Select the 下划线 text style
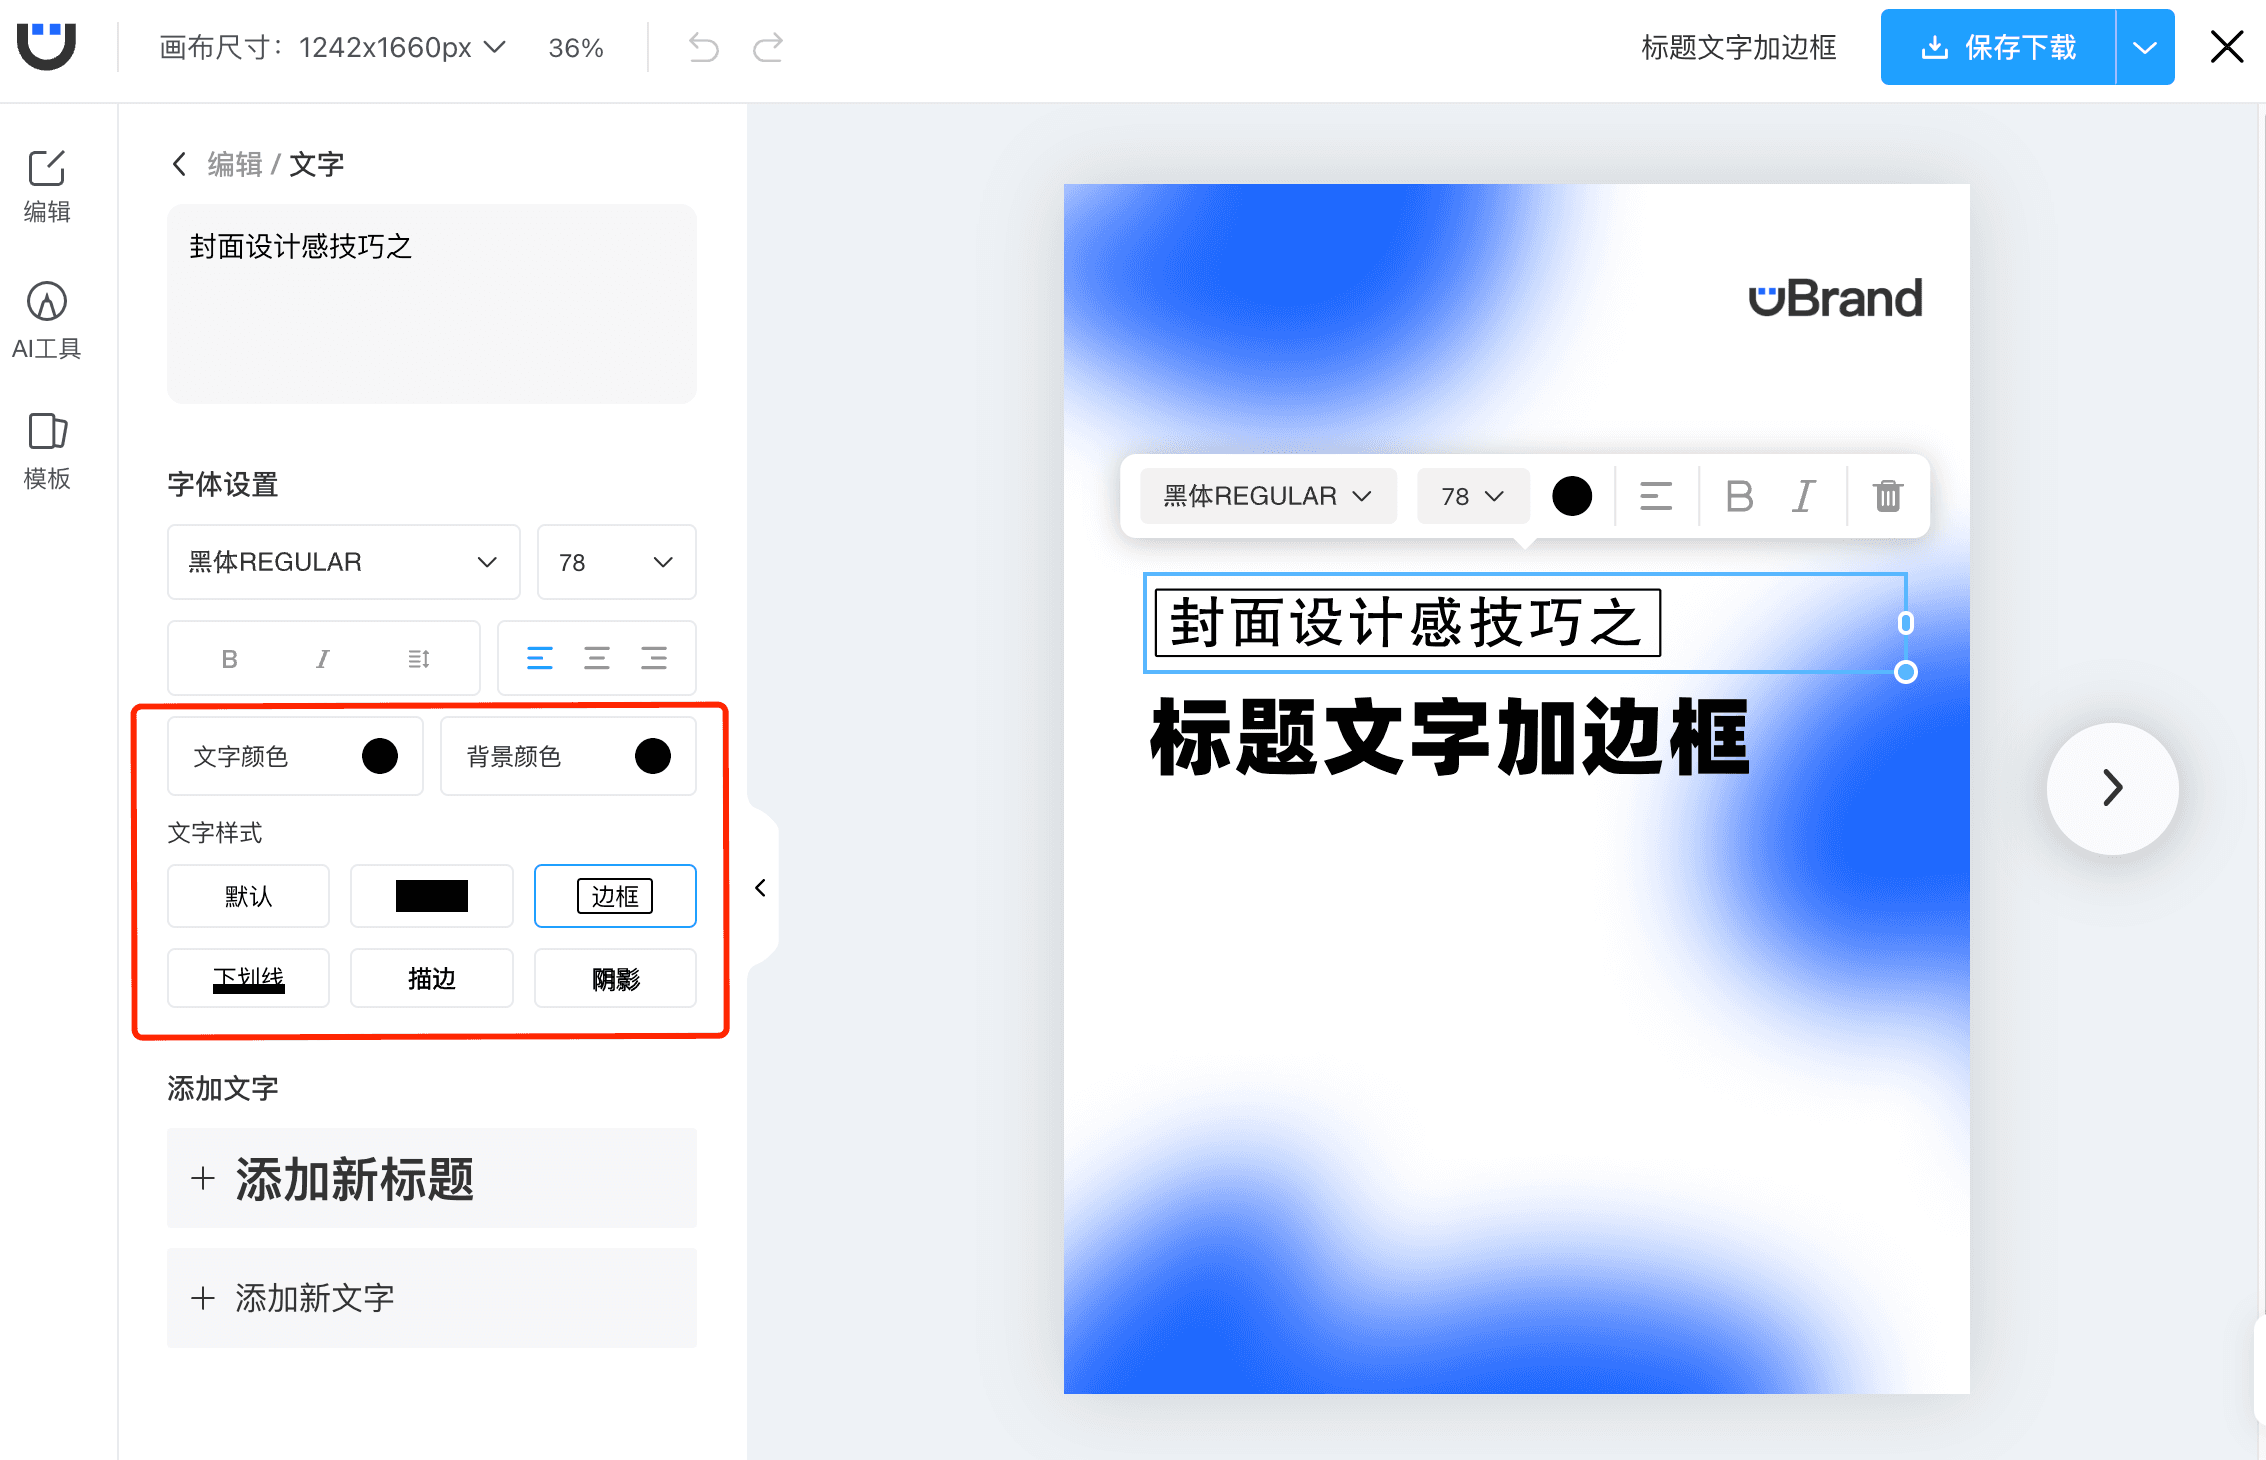 pos(248,978)
